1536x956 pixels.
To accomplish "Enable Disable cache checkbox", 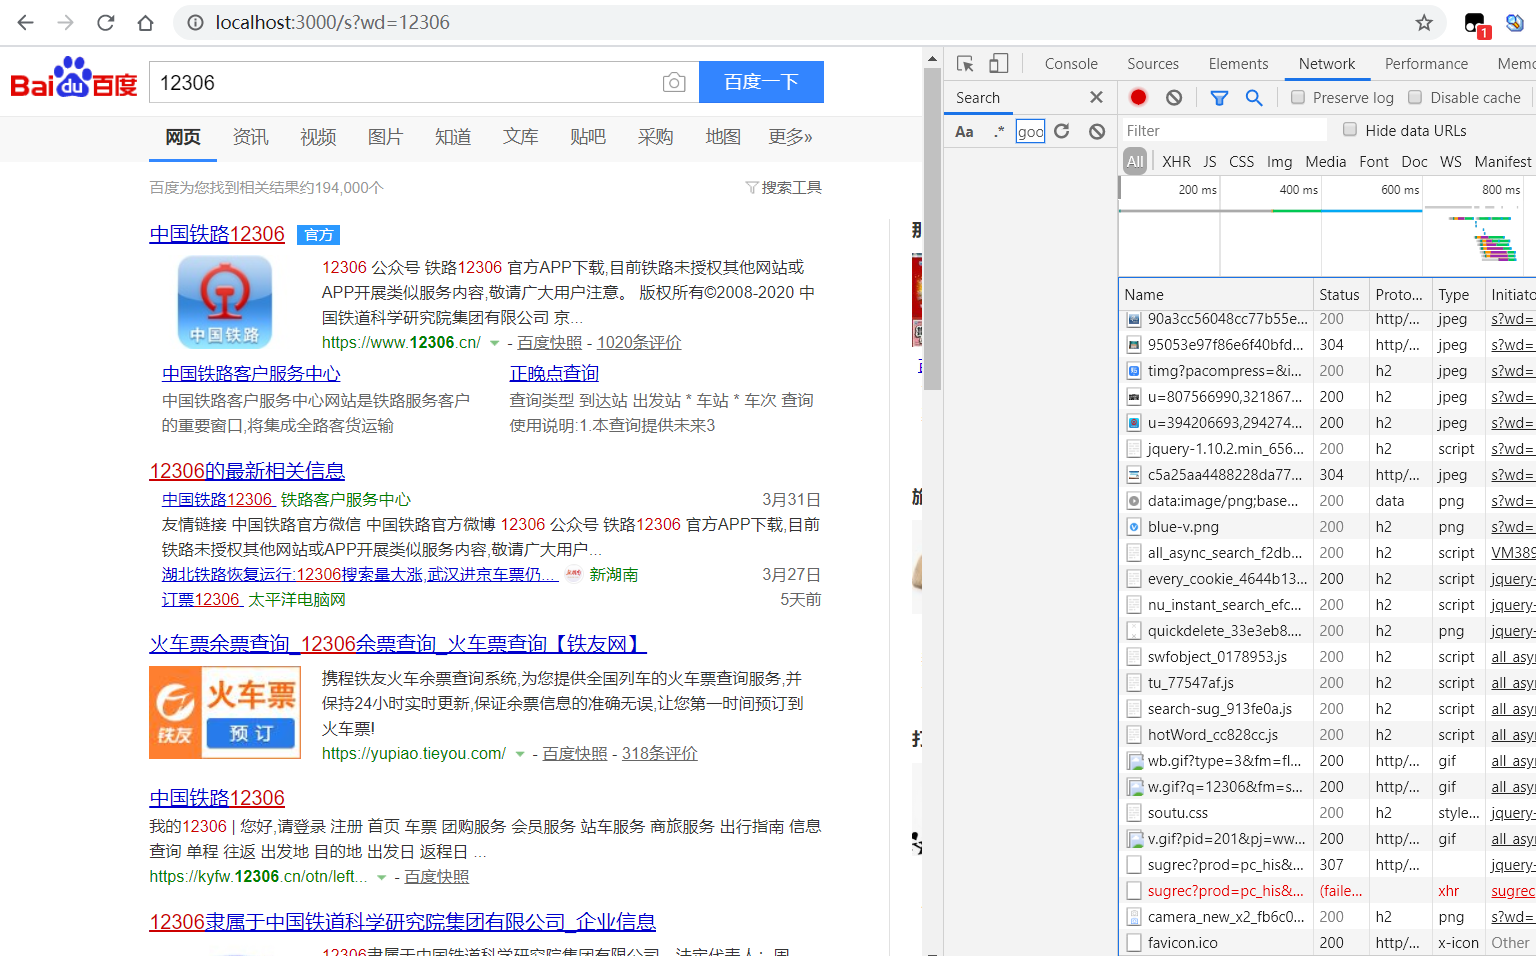I will [x=1415, y=97].
